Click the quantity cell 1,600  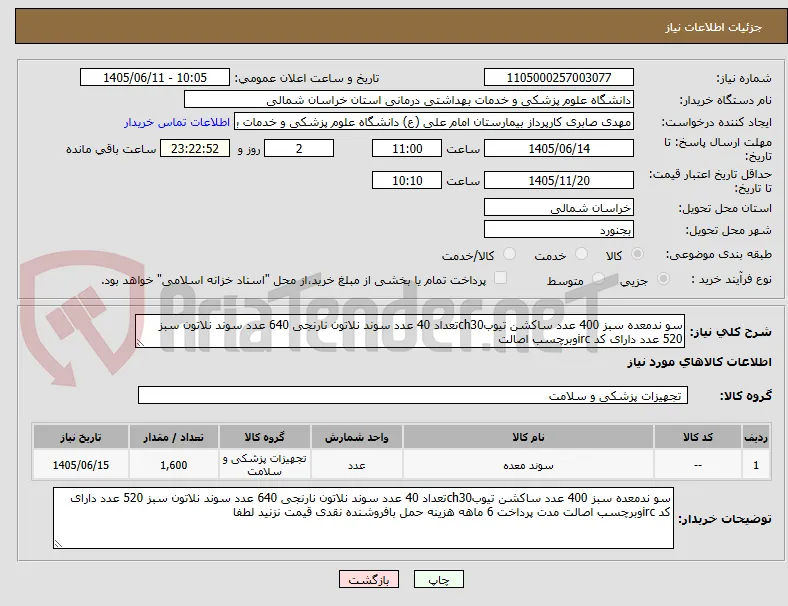(173, 465)
